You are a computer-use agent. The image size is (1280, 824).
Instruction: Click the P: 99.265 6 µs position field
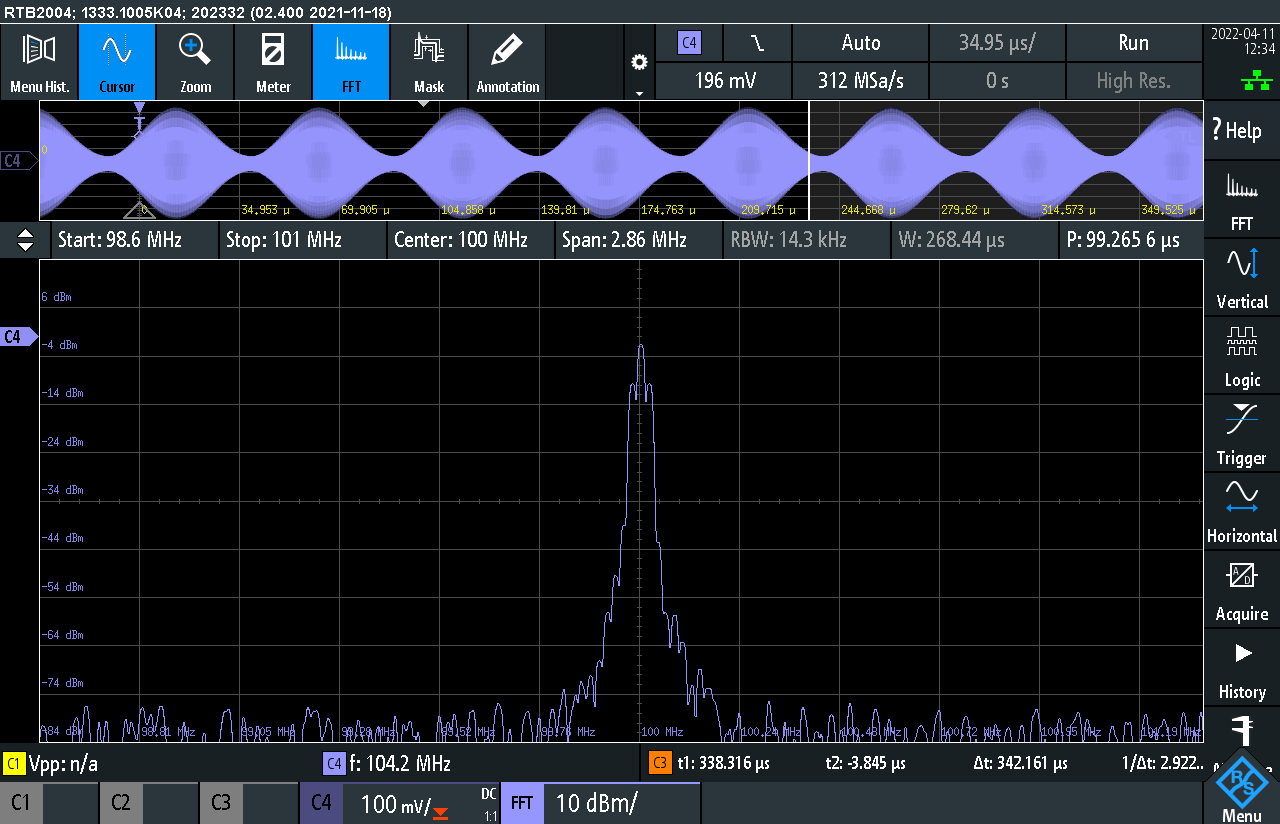click(1131, 240)
